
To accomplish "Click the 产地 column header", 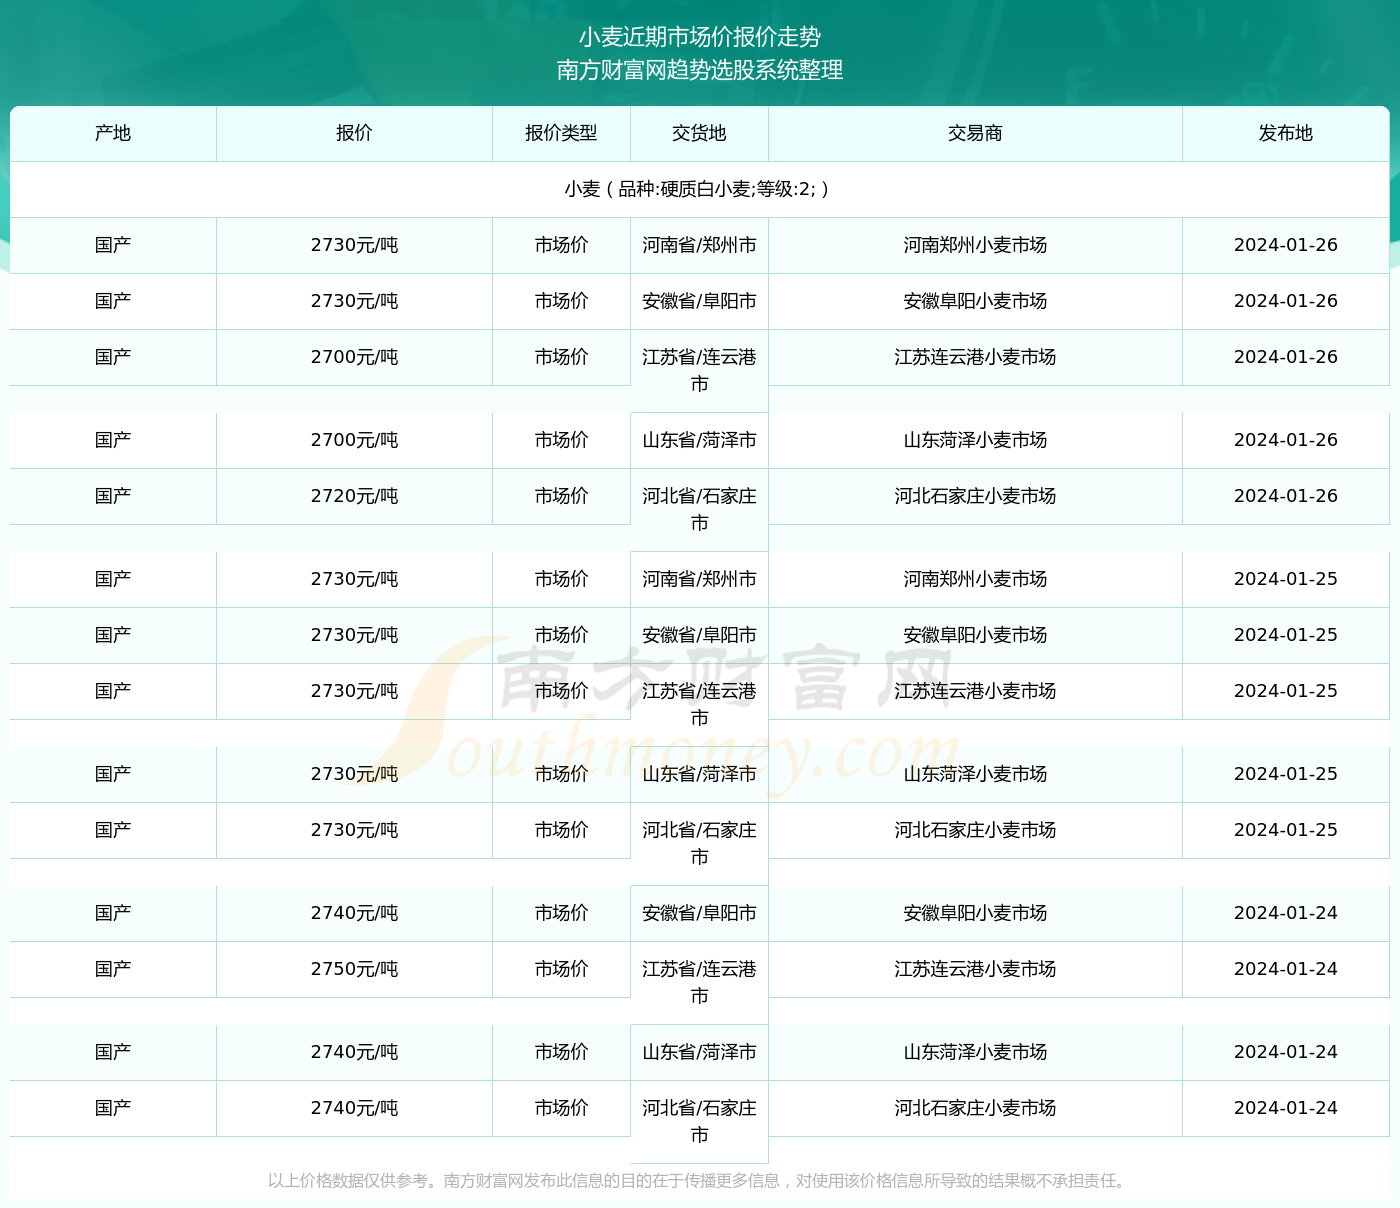I will click(113, 133).
